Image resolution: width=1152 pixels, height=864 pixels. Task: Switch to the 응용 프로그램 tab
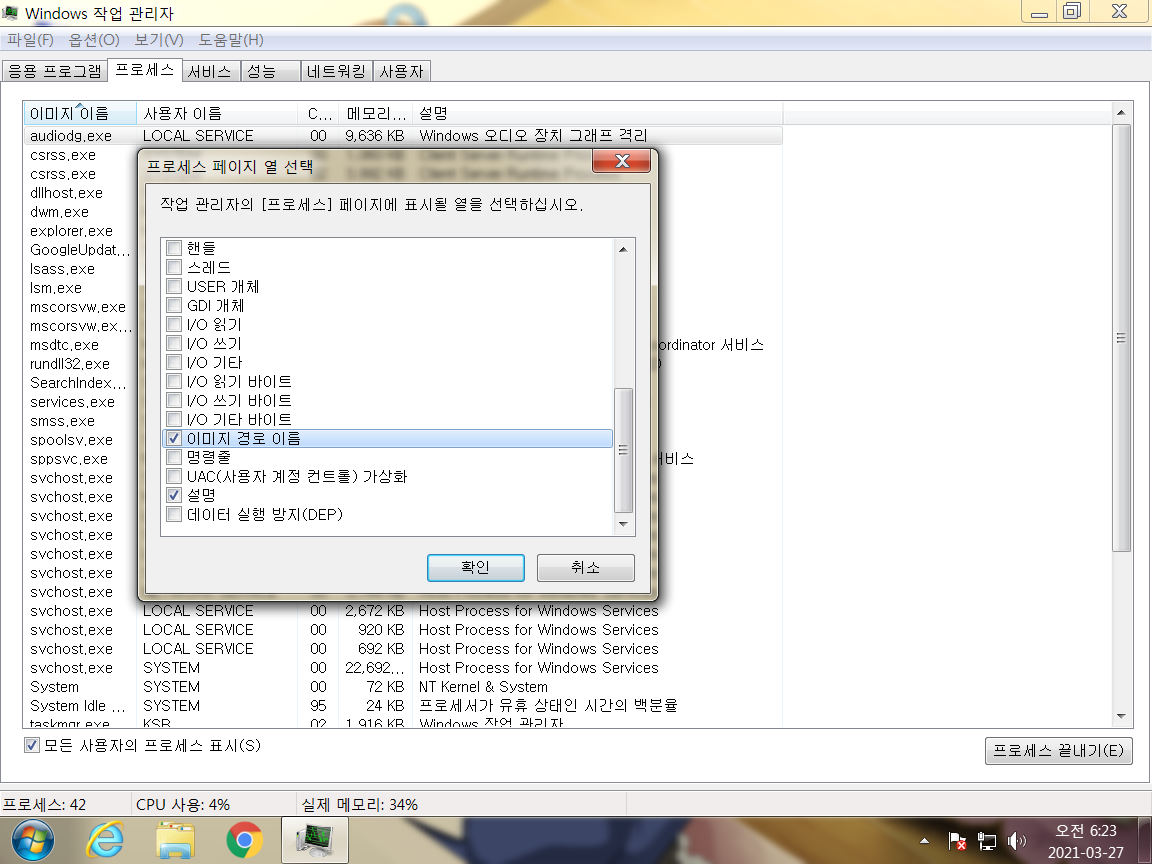(x=55, y=71)
